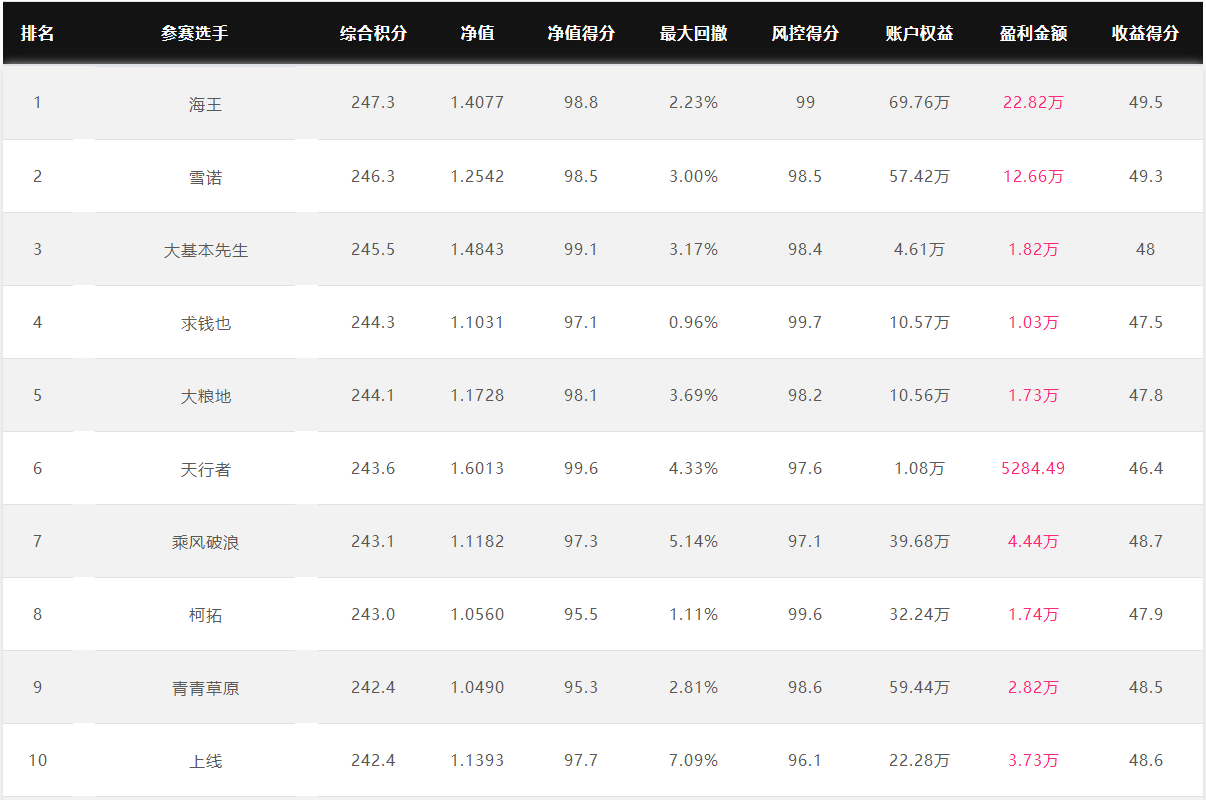Image resolution: width=1206 pixels, height=800 pixels.
Task: Click profit amount 22.82万
Action: [1033, 103]
